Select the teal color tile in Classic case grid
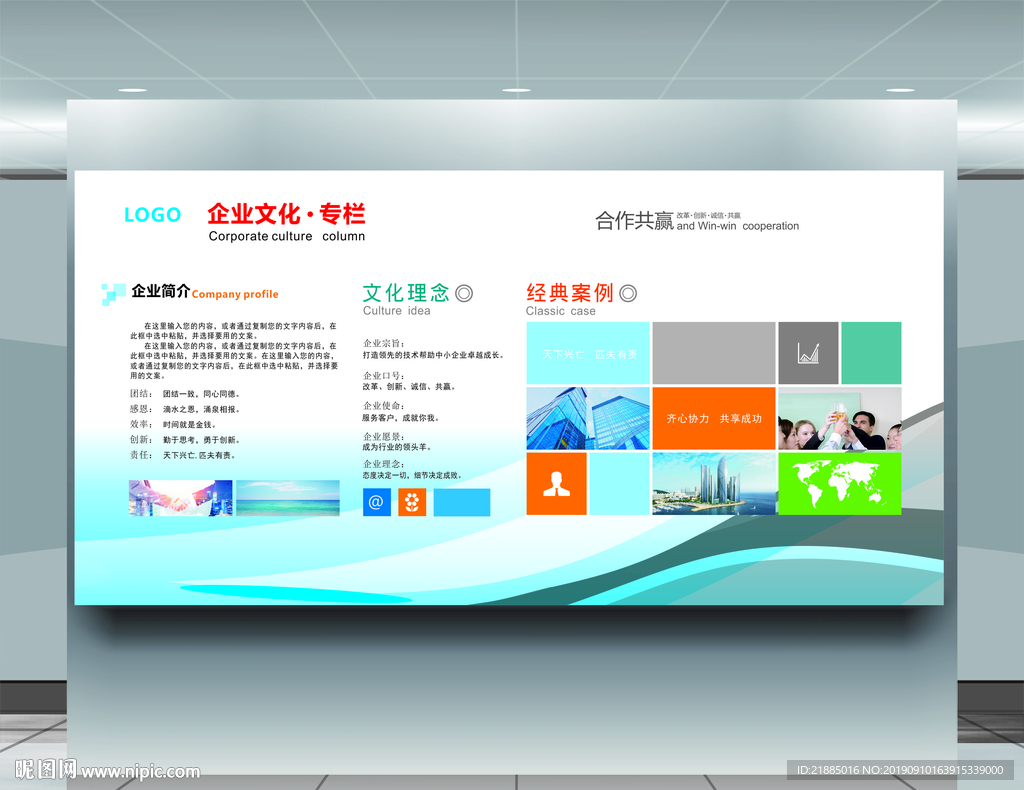 (x=873, y=352)
